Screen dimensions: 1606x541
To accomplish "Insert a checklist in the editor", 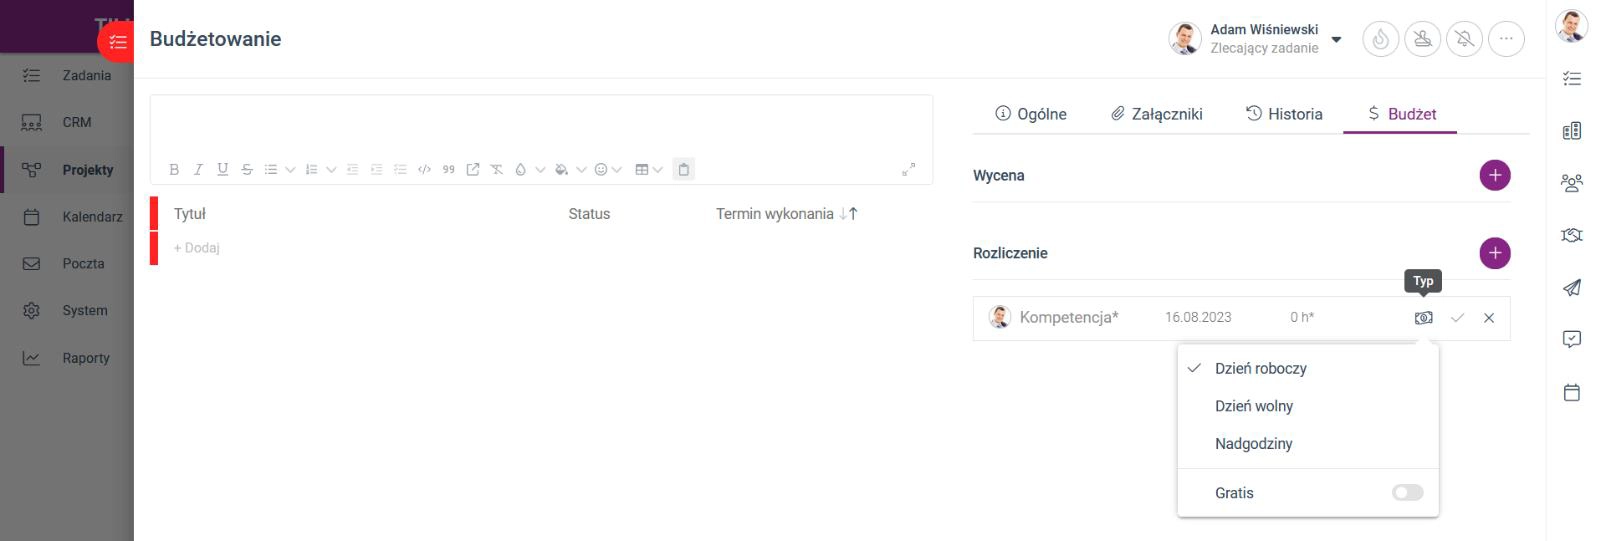I will [x=400, y=169].
